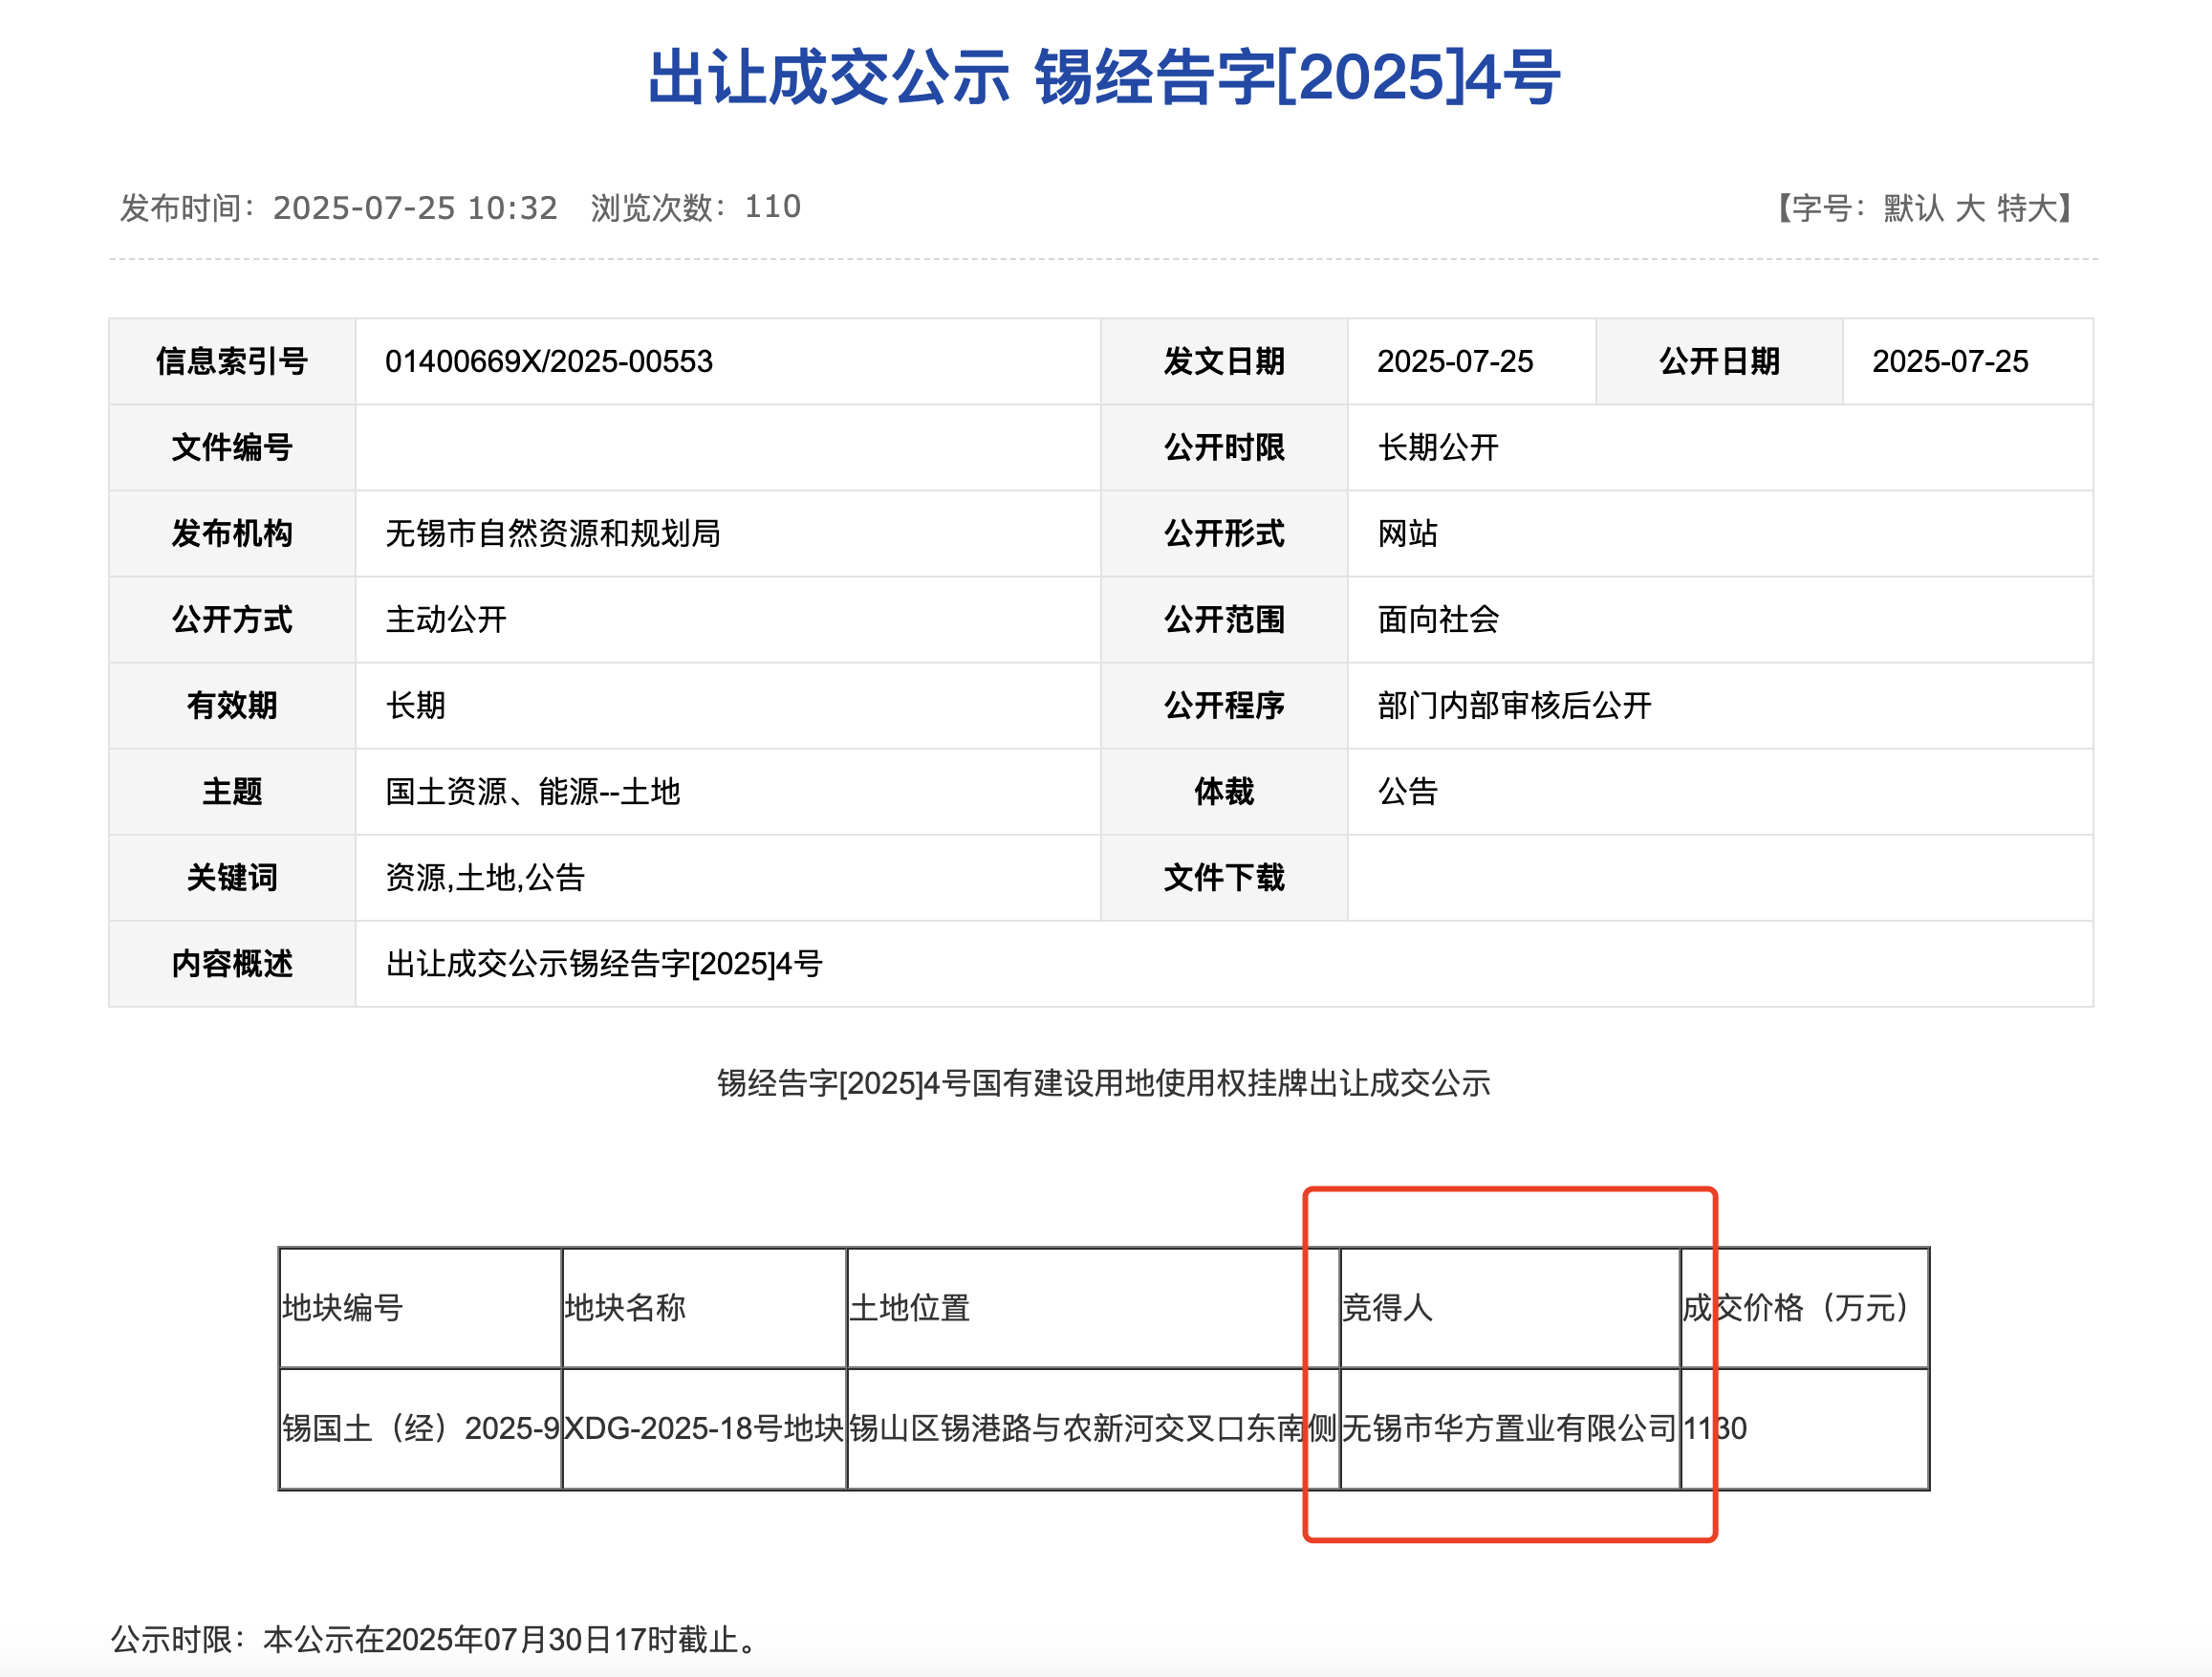The image size is (2212, 1677).
Task: Click publisher 无锡市自然资源和规划局
Action: click(x=552, y=534)
